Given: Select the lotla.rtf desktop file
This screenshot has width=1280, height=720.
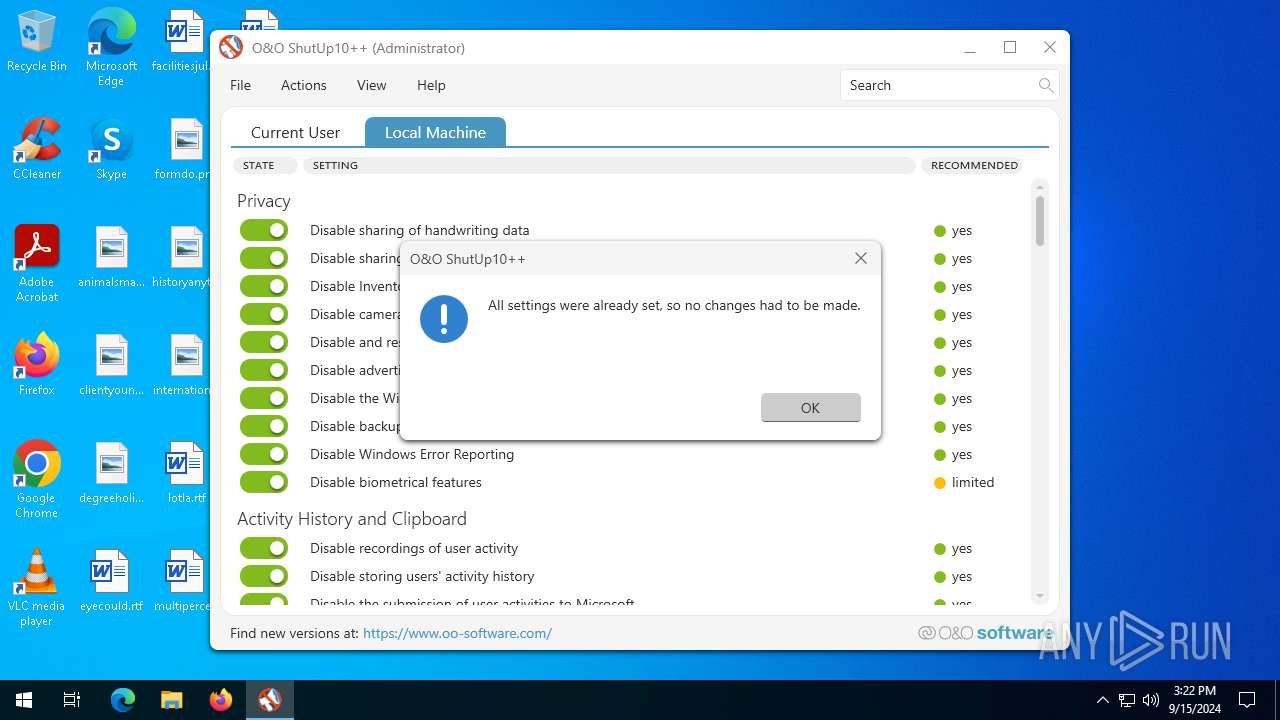Looking at the screenshot, I should pyautogui.click(x=185, y=473).
